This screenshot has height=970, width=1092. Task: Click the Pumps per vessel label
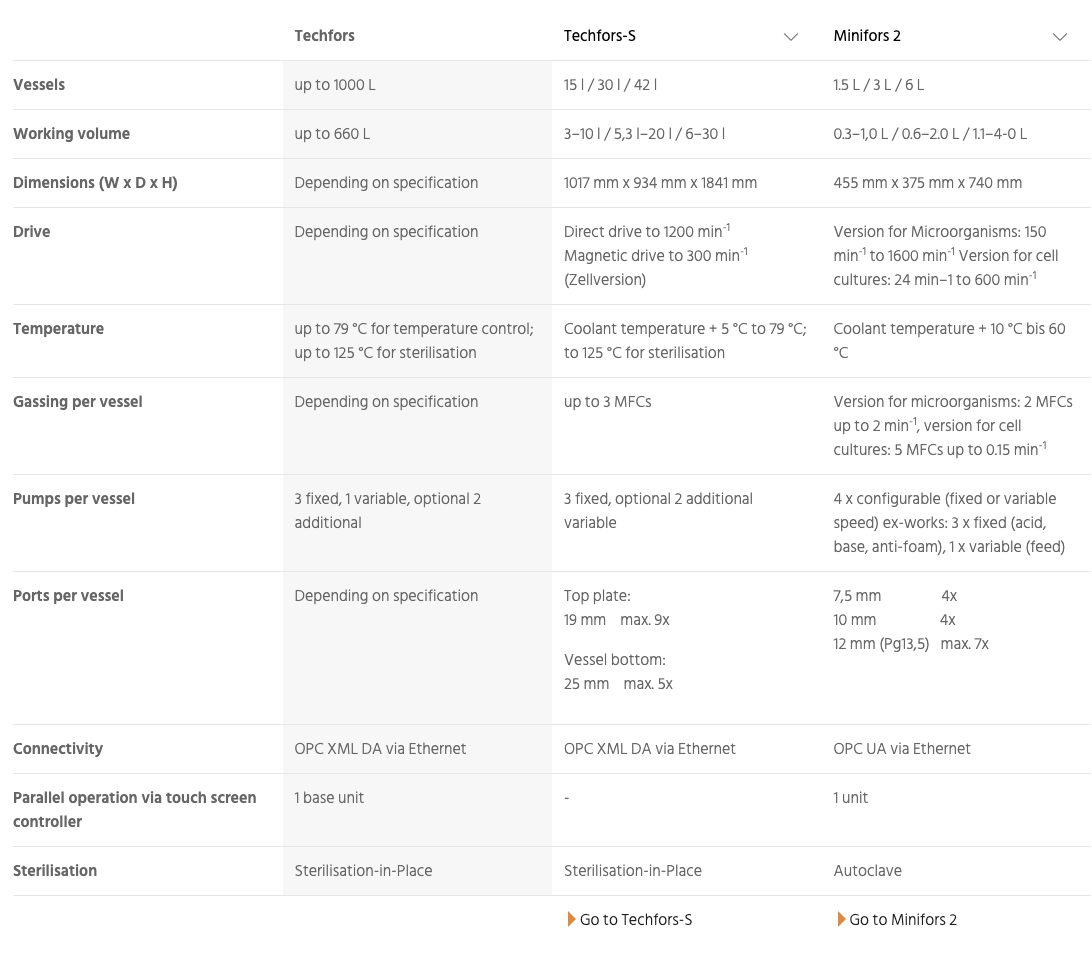(x=74, y=499)
